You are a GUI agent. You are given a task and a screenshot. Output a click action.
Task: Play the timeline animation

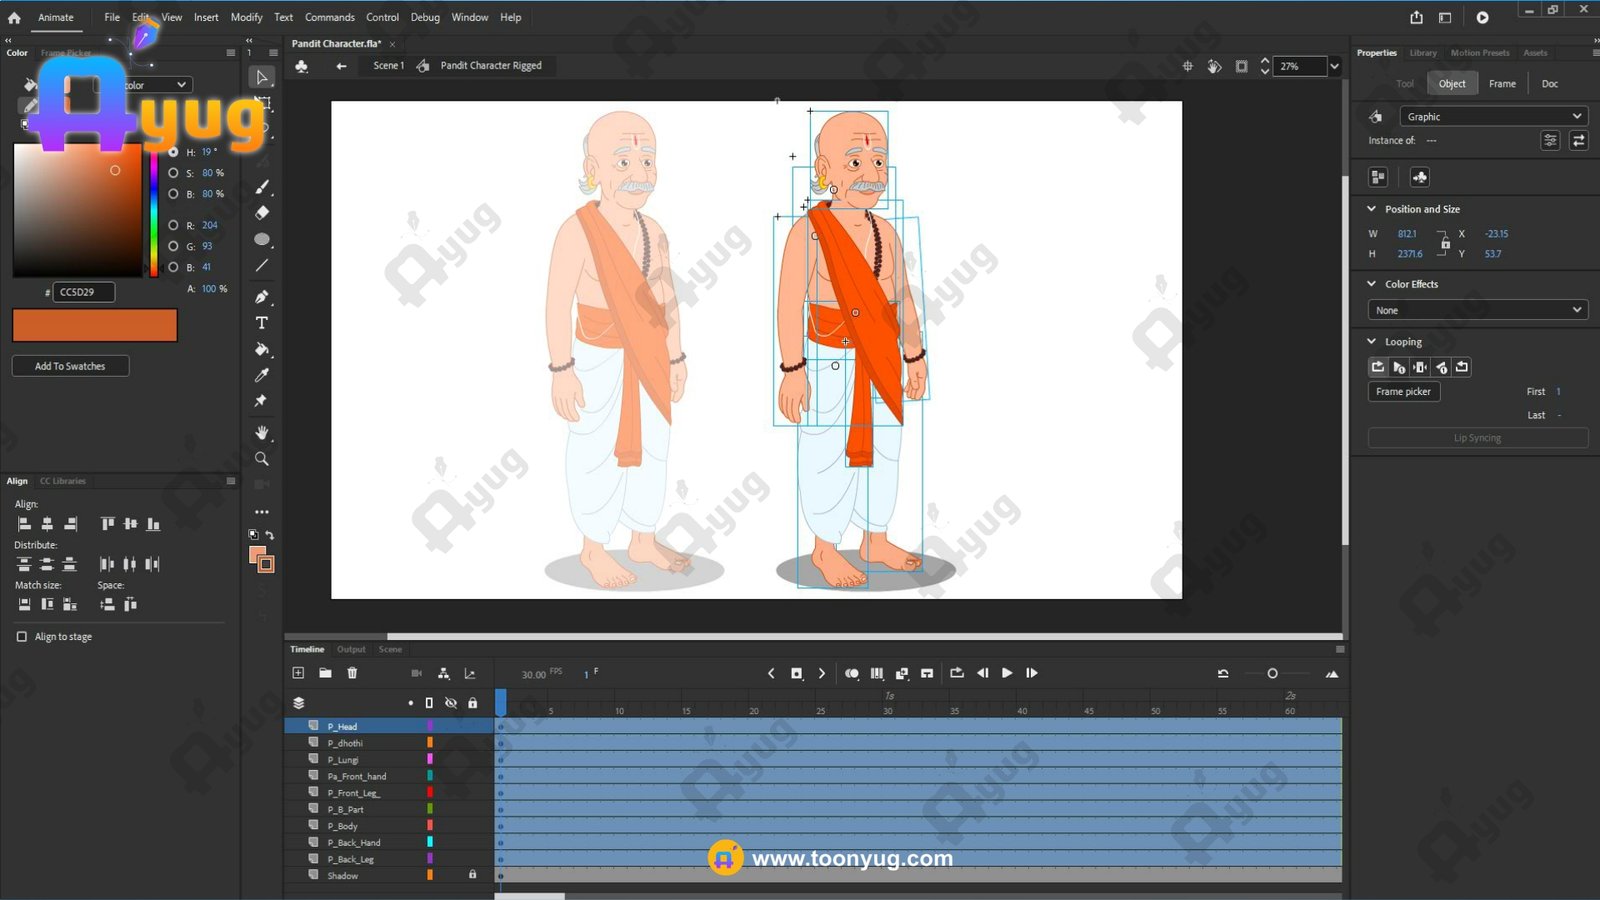pos(1007,673)
